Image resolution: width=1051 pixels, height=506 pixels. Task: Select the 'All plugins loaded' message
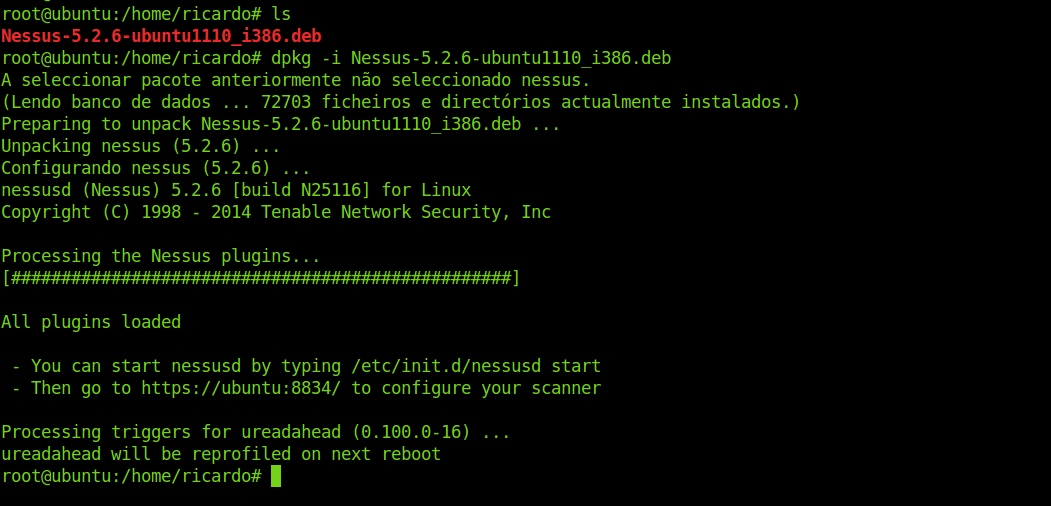91,322
